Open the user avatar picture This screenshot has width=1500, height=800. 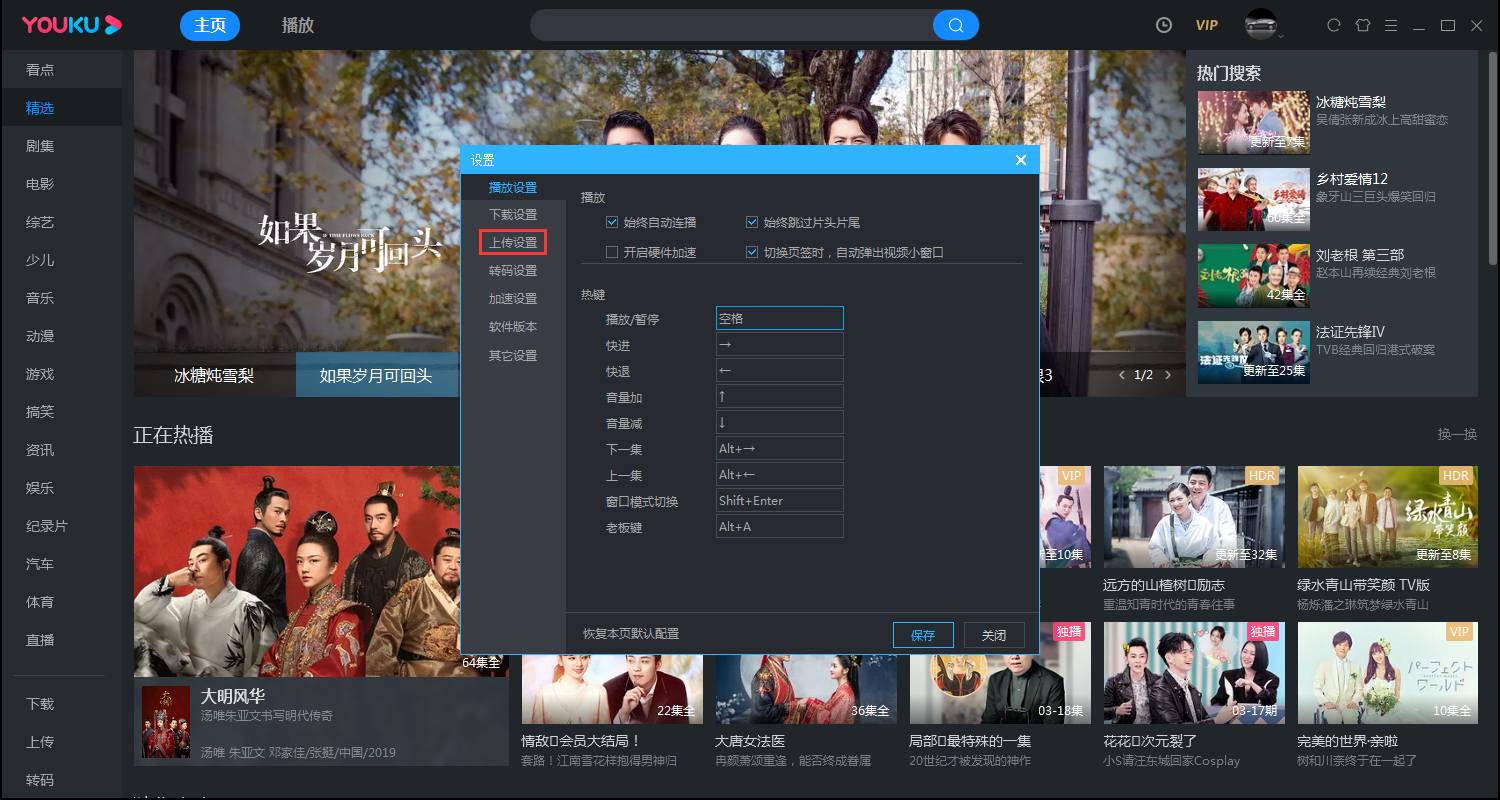1258,25
